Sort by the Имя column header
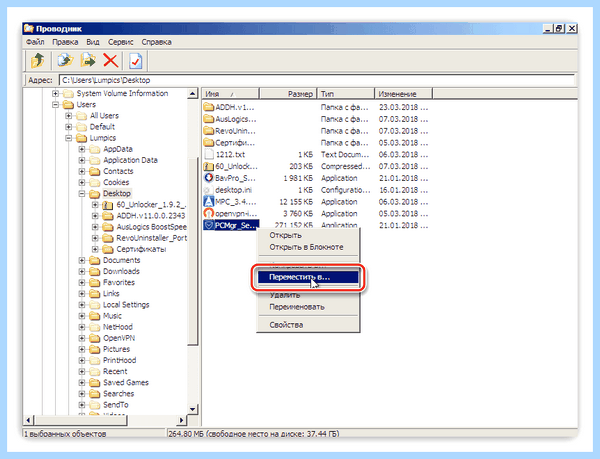The image size is (600, 459). click(x=230, y=94)
